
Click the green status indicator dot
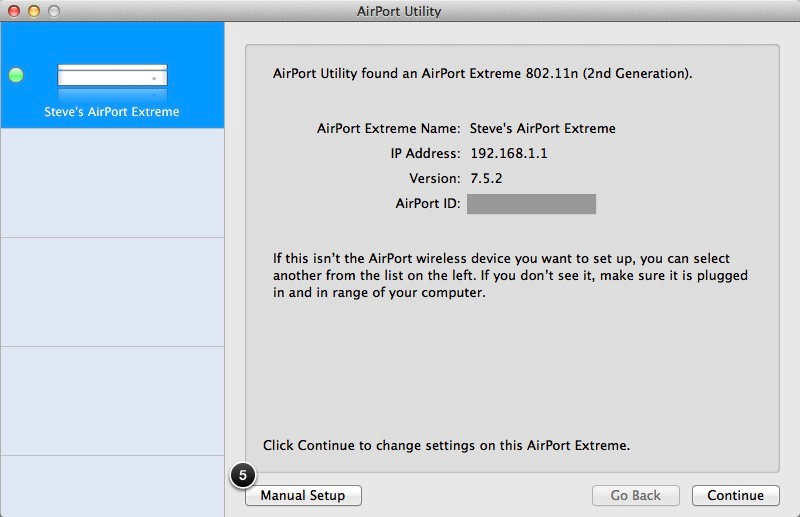point(16,76)
